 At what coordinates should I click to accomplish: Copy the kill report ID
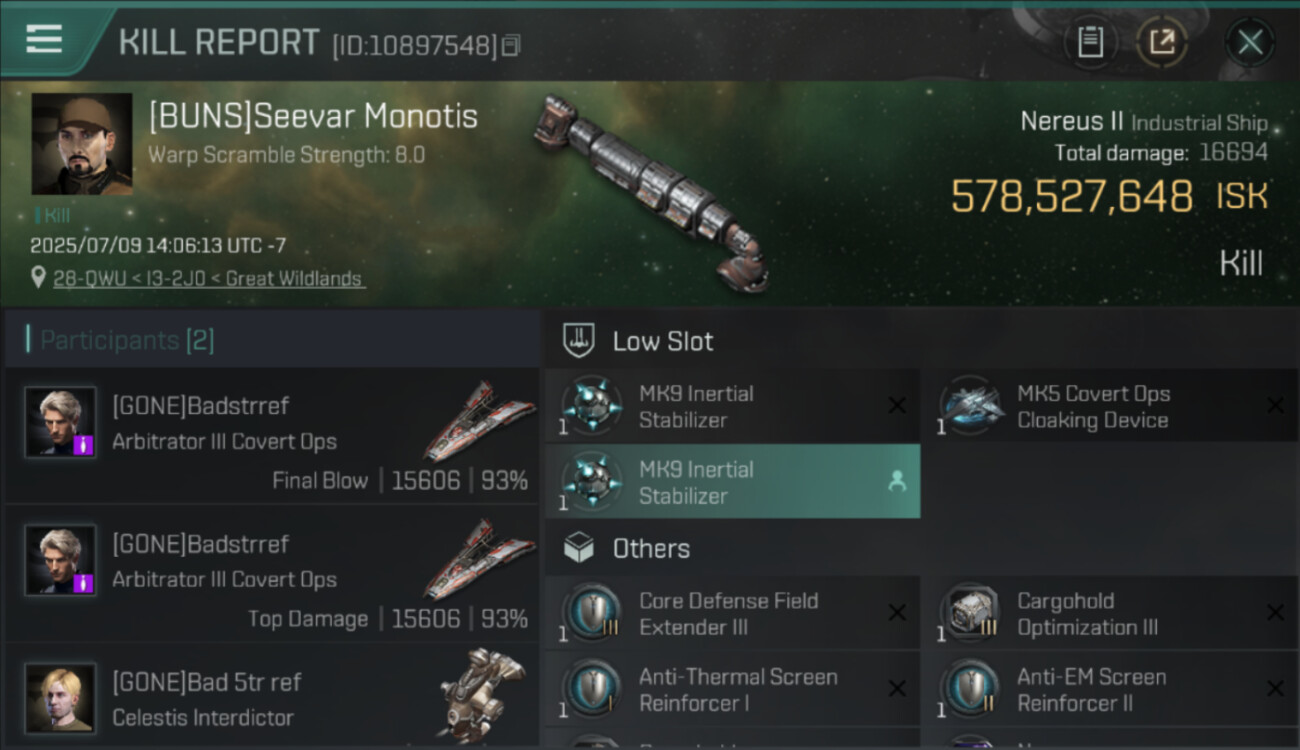click(x=511, y=45)
